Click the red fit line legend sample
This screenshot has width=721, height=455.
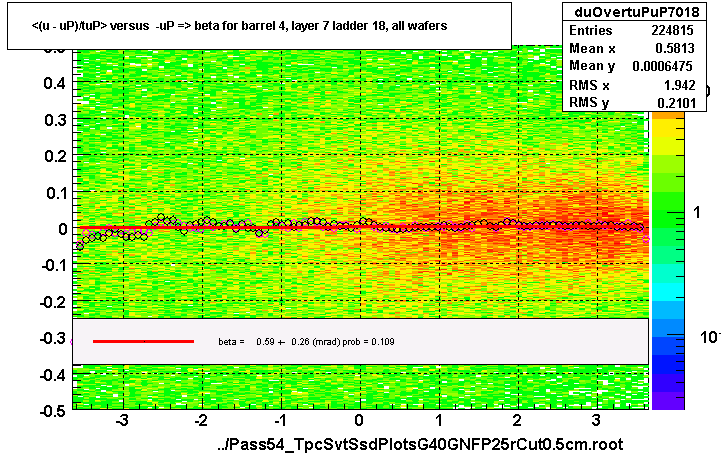click(143, 341)
